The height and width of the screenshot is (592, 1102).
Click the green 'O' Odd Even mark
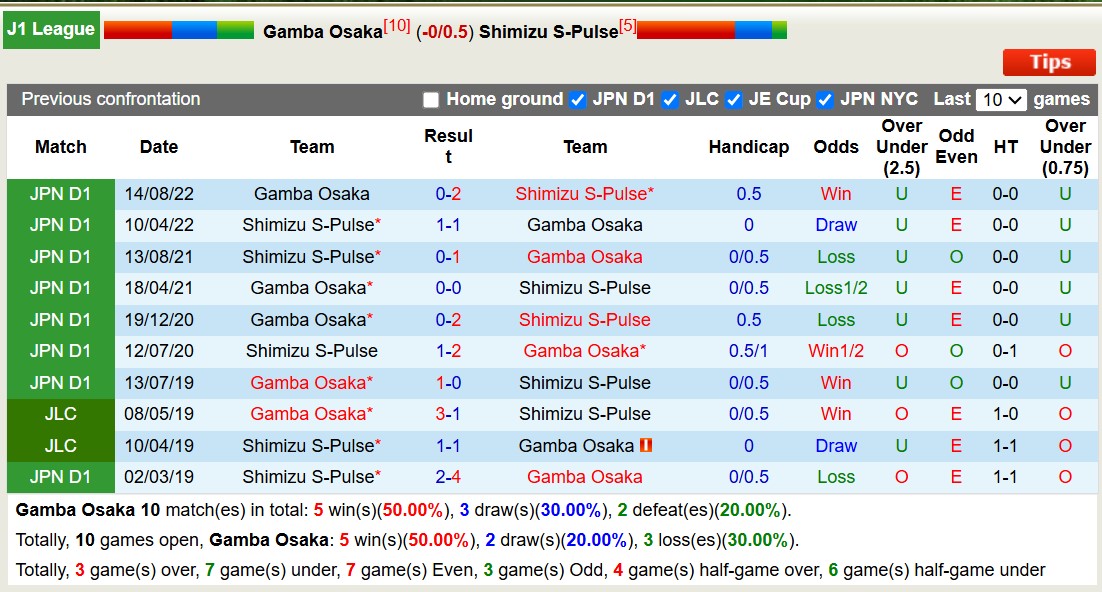click(x=956, y=256)
